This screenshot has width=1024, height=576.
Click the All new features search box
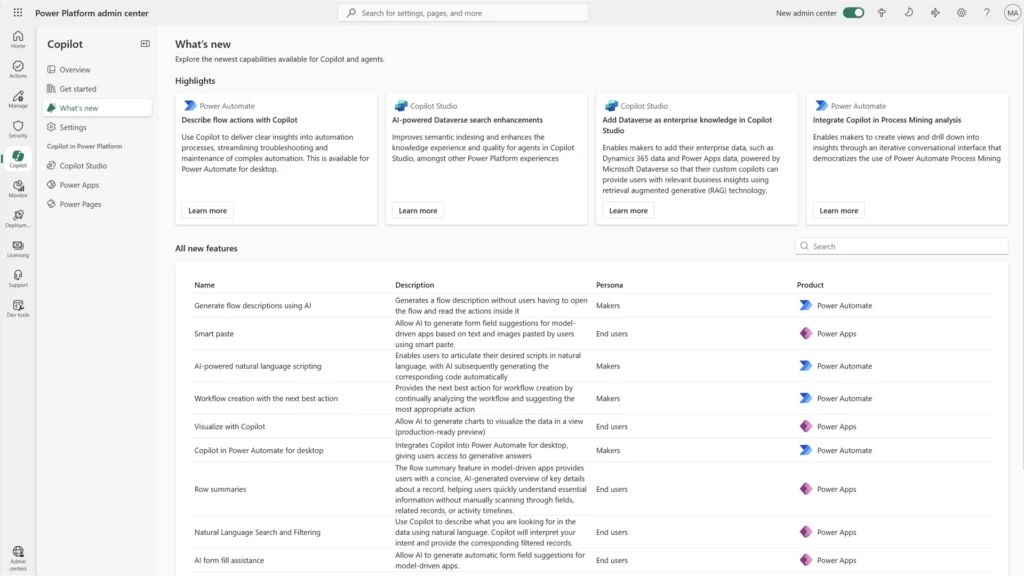click(x=900, y=246)
